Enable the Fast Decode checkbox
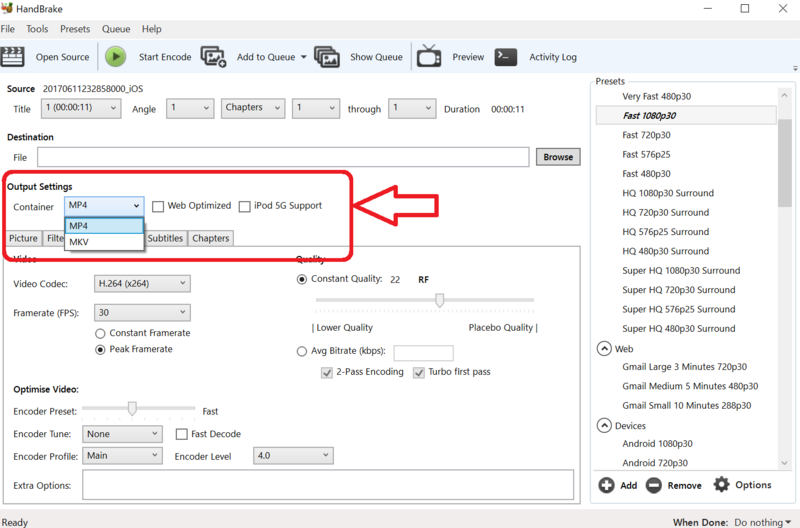This screenshot has height=528, width=800. click(x=182, y=434)
